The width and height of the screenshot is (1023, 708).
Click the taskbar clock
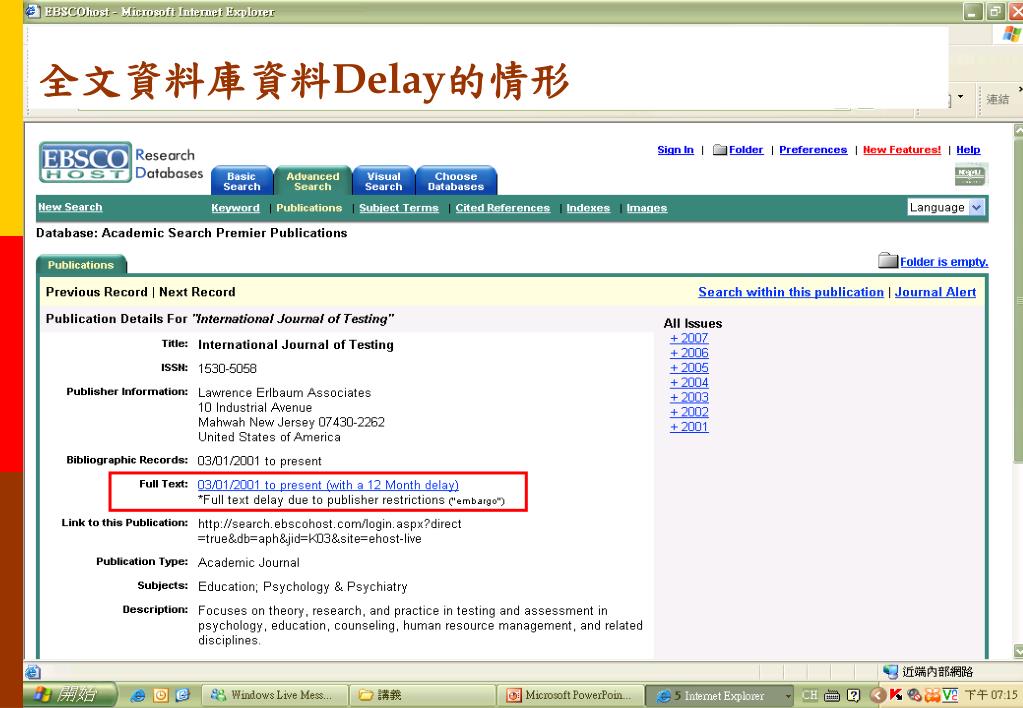990,696
